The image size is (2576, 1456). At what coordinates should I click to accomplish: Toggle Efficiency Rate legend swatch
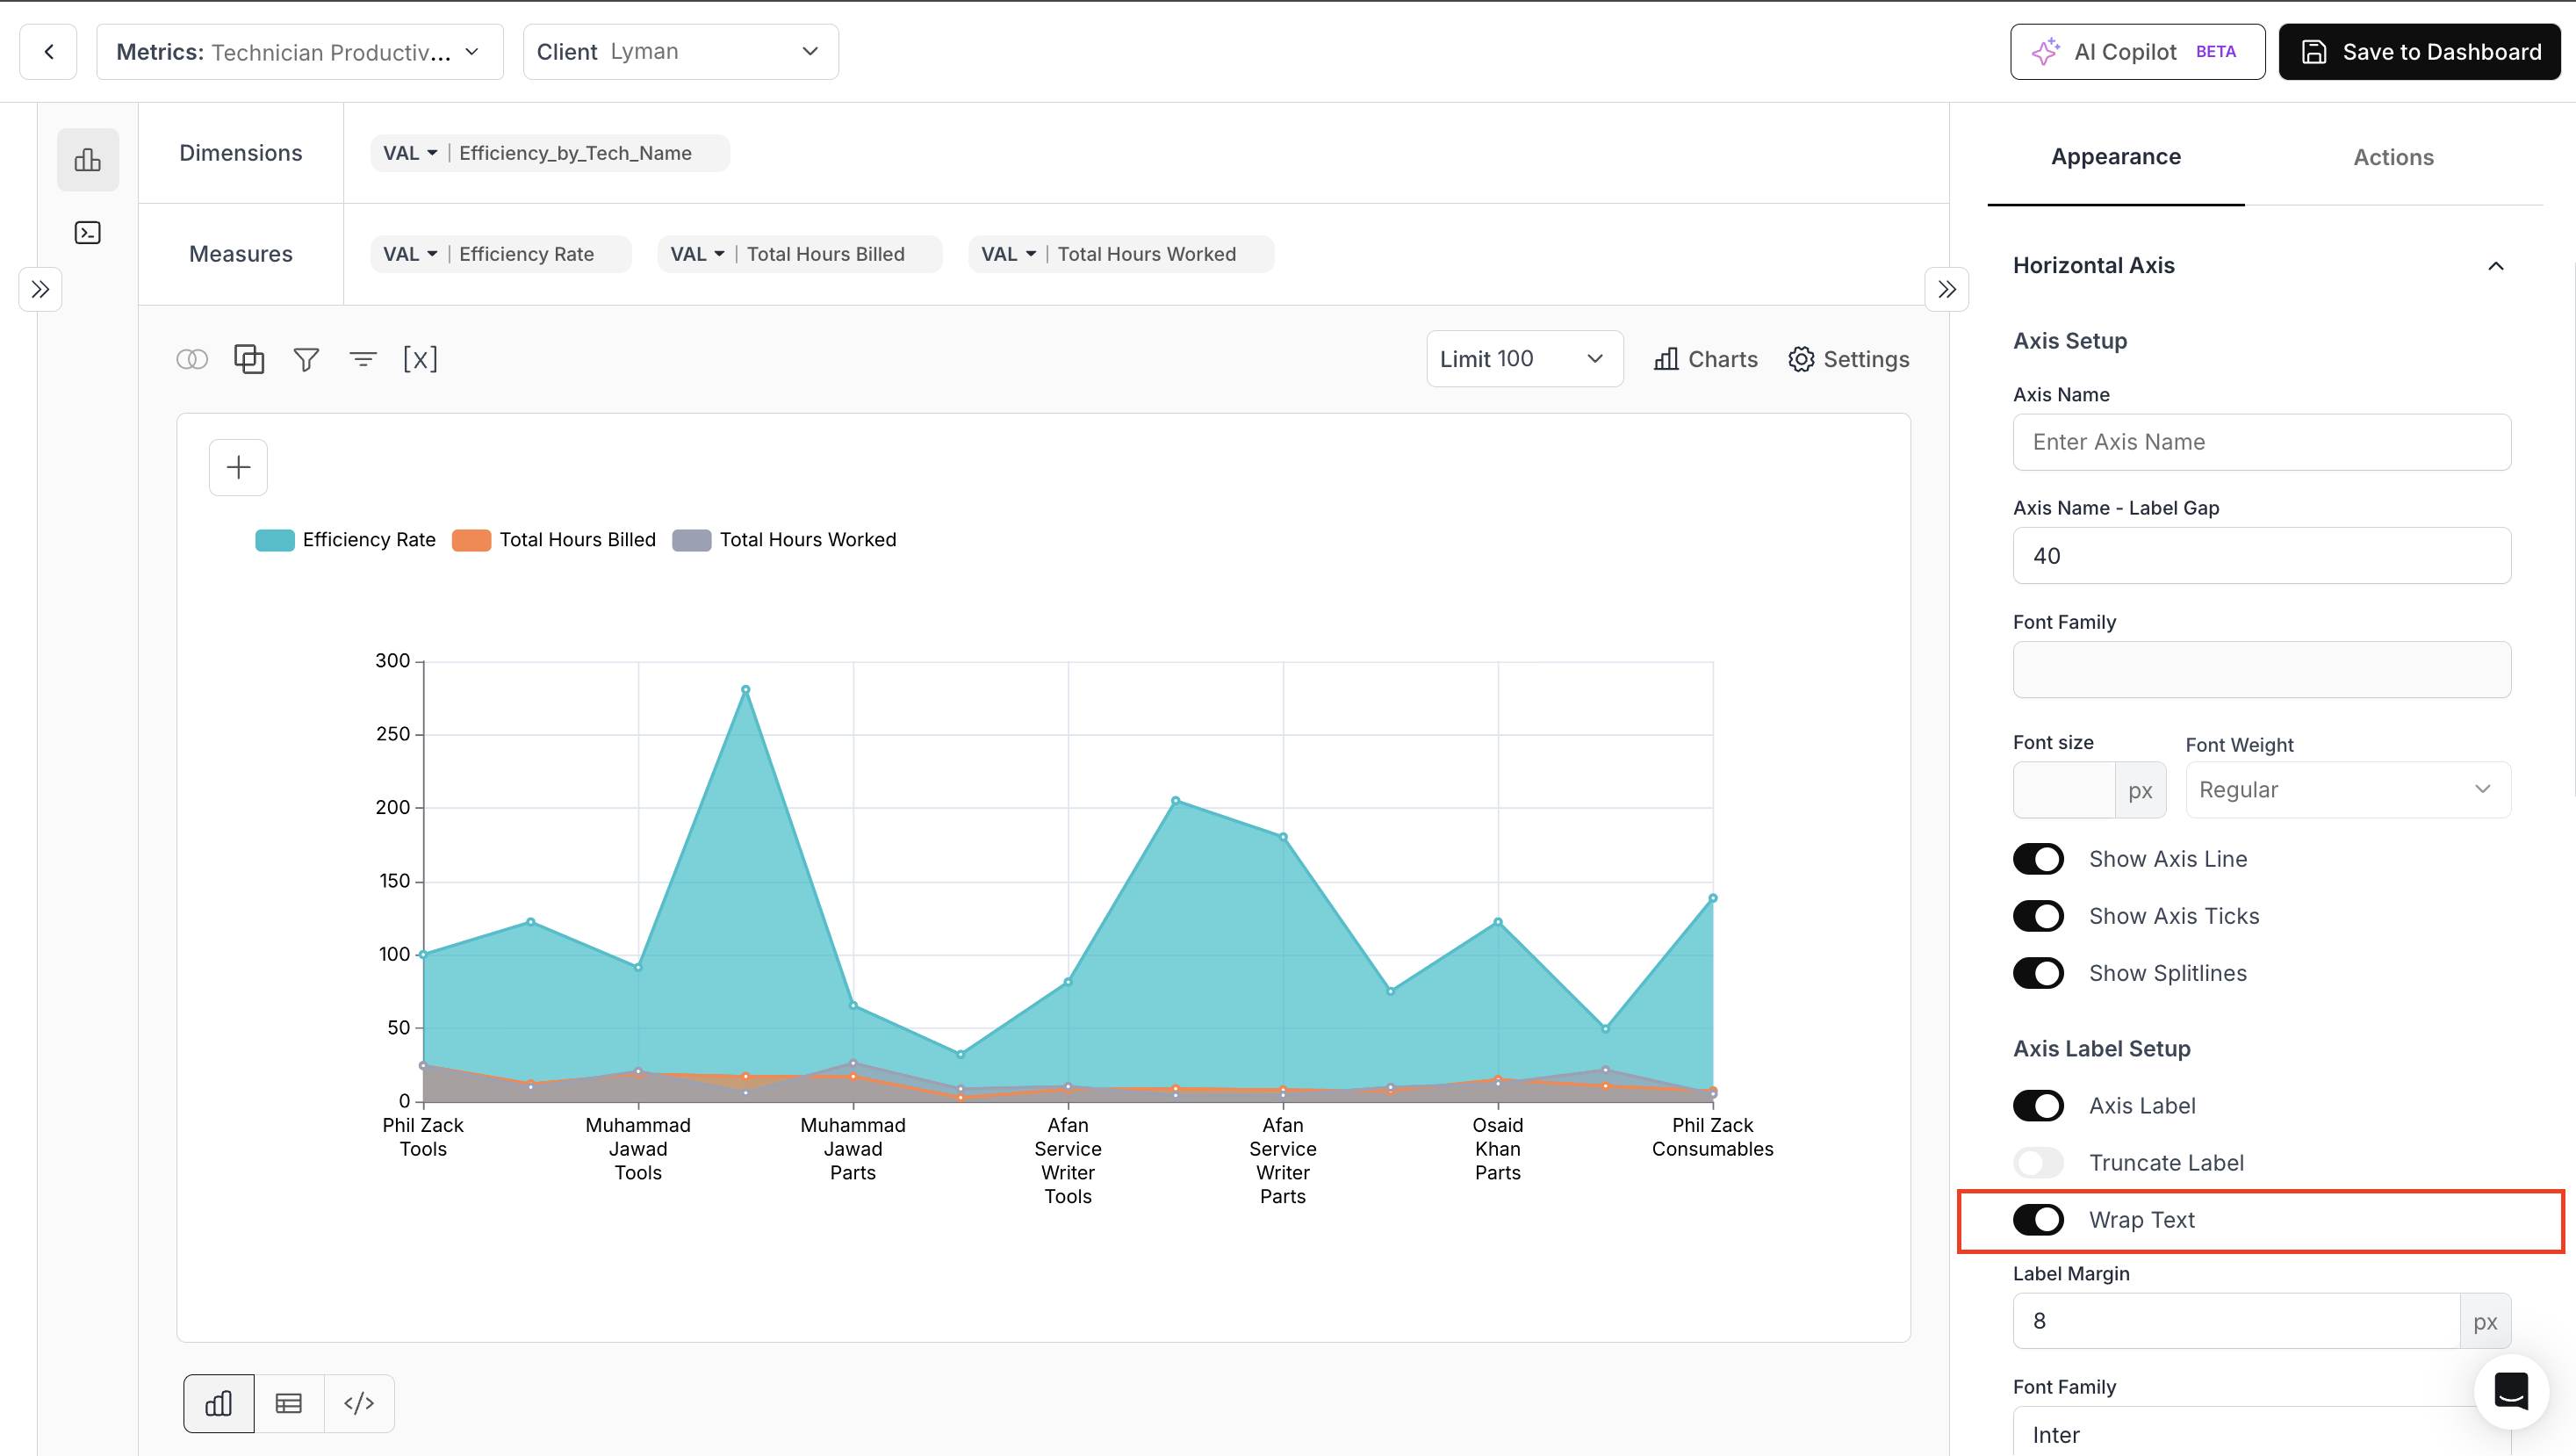tap(275, 540)
